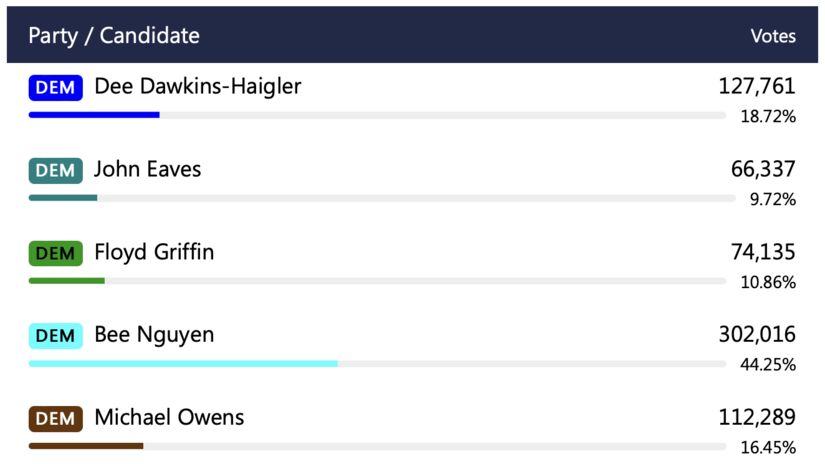Click DEM badge beside Floyd Griffin
The height and width of the screenshot is (464, 825).
[x=55, y=253]
